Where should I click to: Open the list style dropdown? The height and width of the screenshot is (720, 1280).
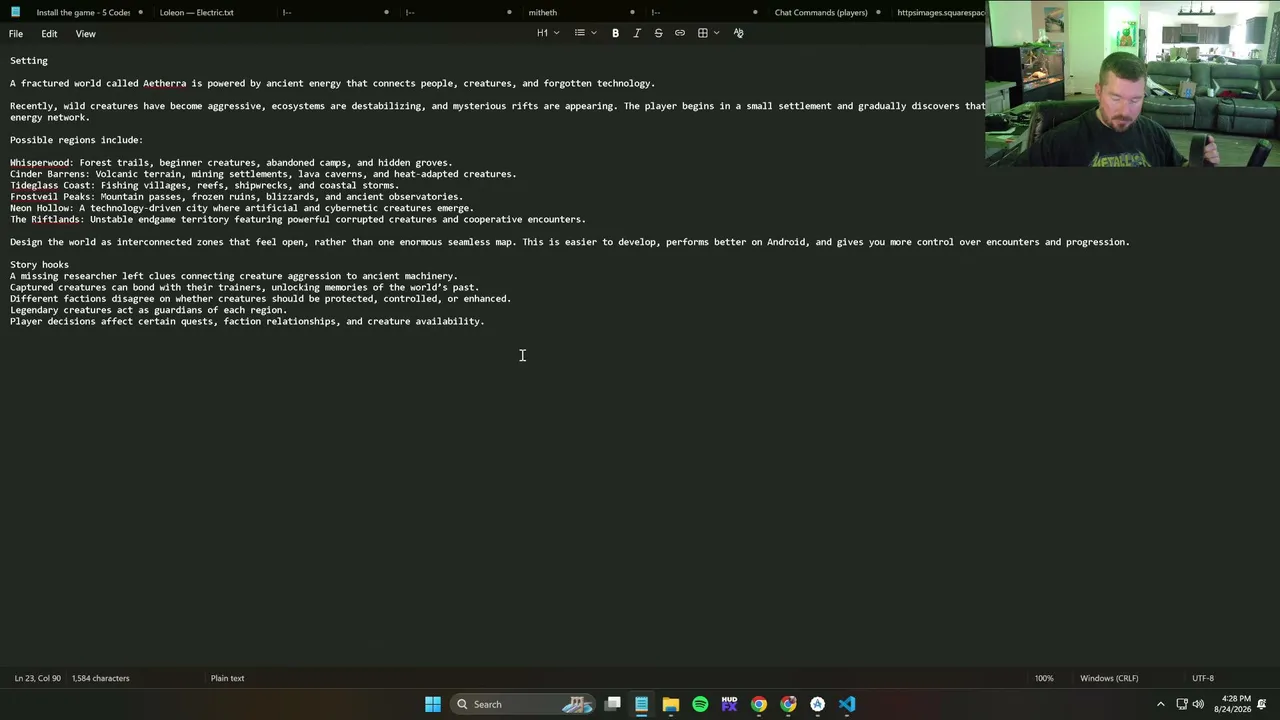point(585,33)
